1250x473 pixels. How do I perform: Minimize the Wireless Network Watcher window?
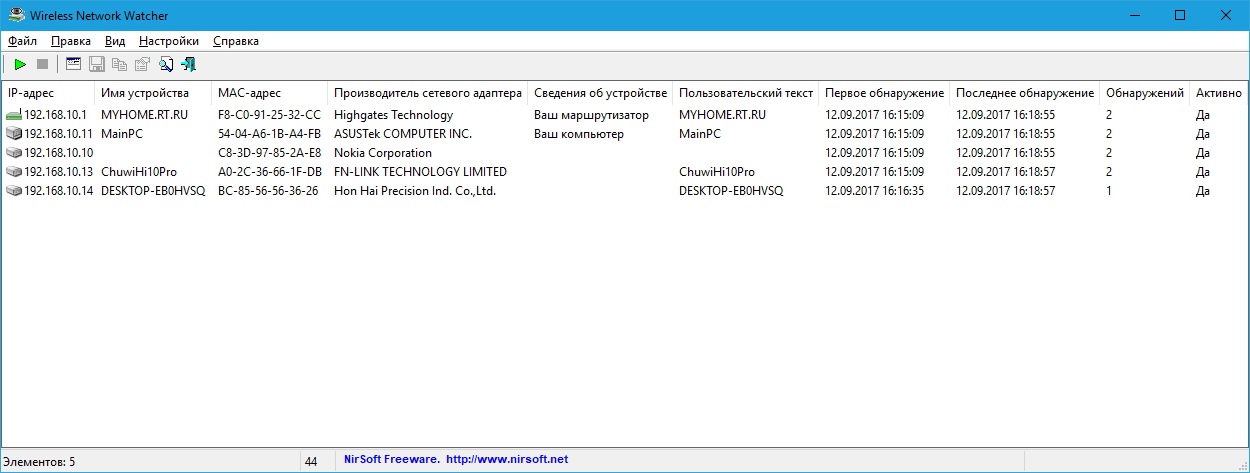pyautogui.click(x=1134, y=15)
